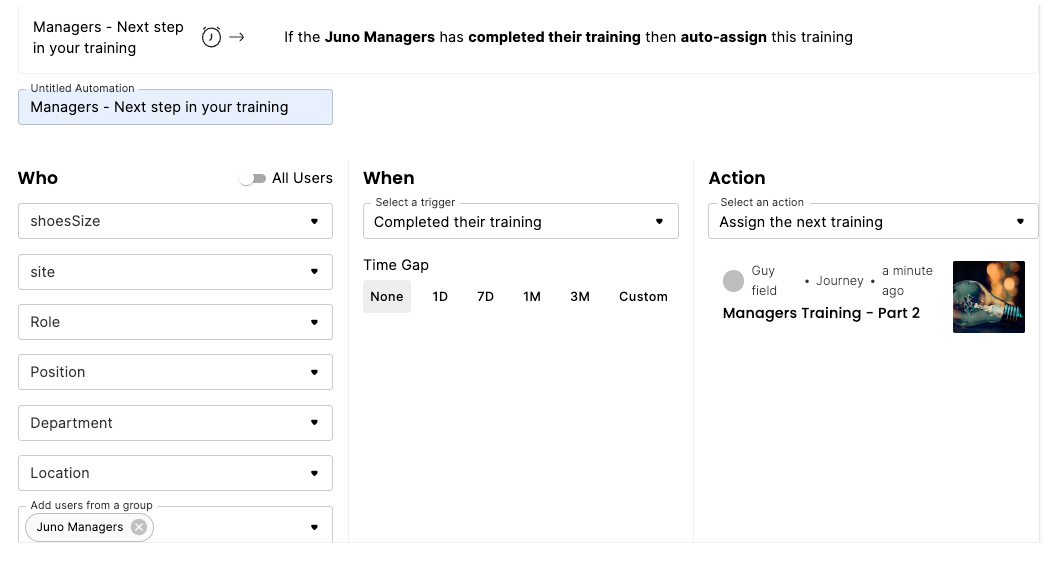This screenshot has width=1043, height=568.
Task: Open the shoesSize dropdown
Action: (175, 221)
